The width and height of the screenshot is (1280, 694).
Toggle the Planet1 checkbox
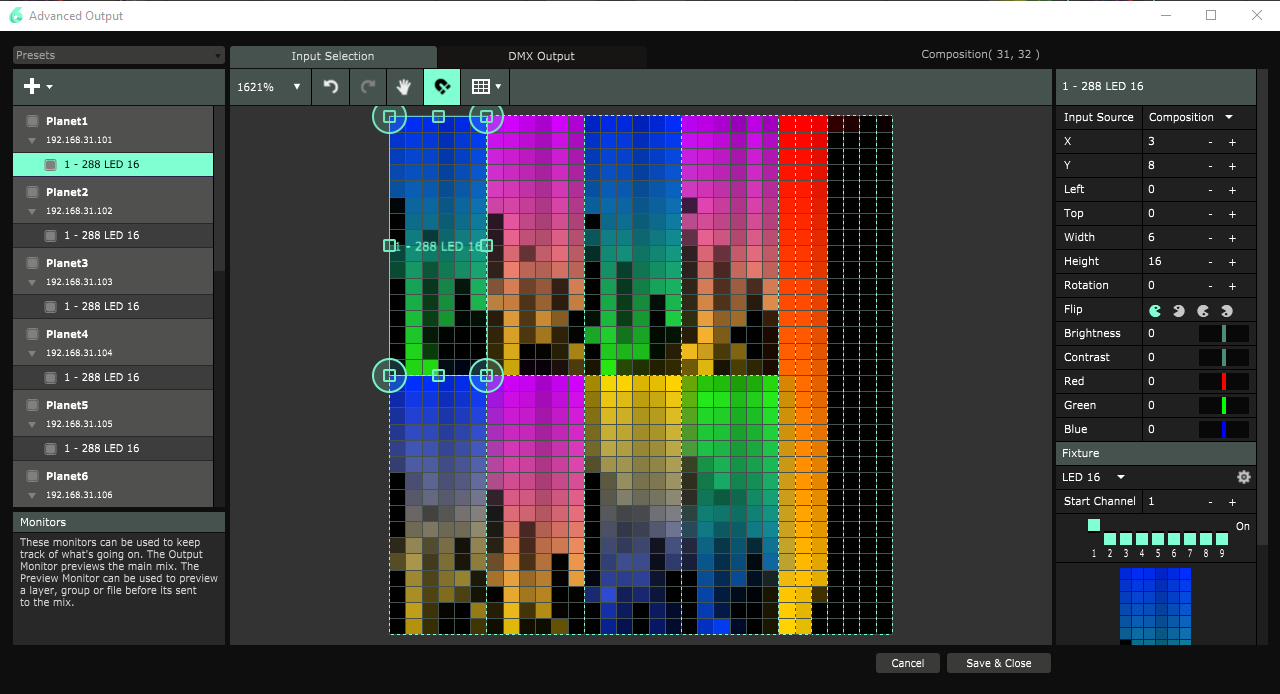32,121
